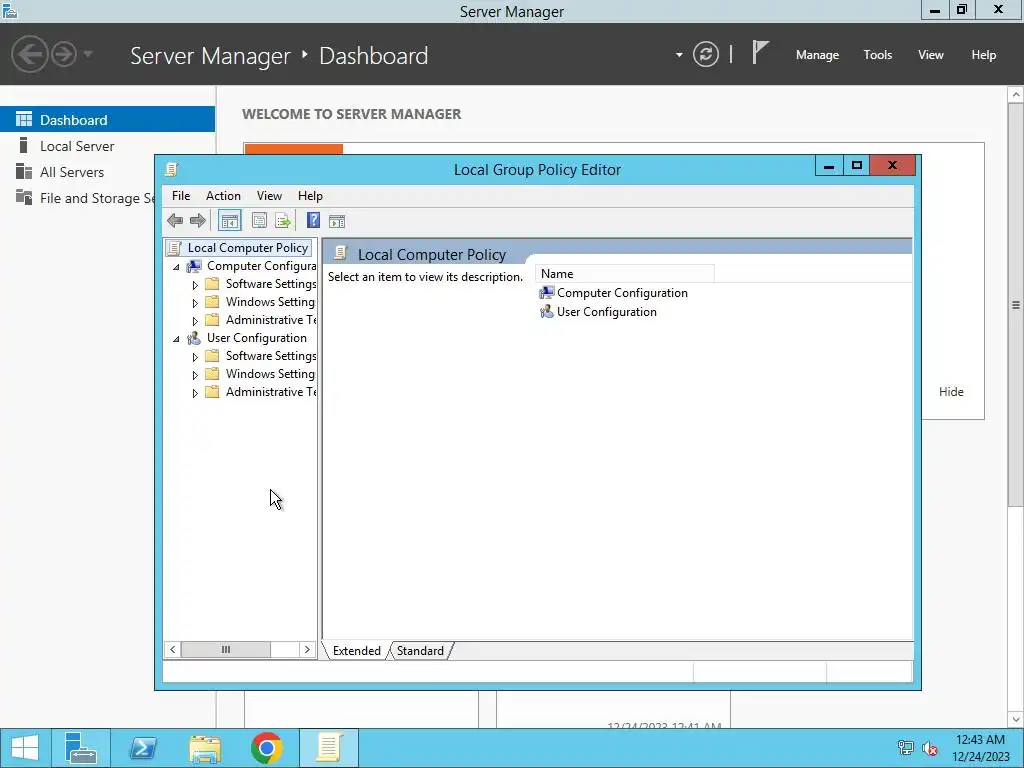This screenshot has height=768, width=1024.
Task: Click Software Settings folder icon under User Configuration
Action: pyautogui.click(x=212, y=355)
